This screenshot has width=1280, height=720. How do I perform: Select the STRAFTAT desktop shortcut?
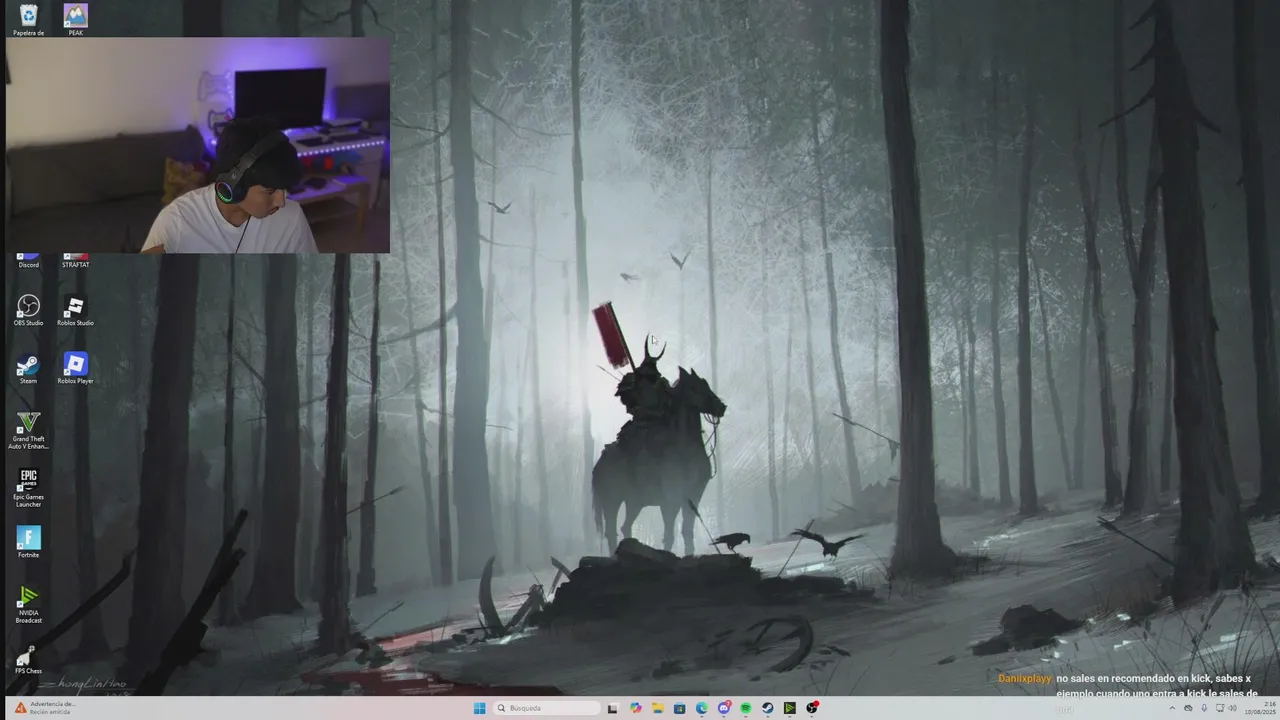click(75, 261)
